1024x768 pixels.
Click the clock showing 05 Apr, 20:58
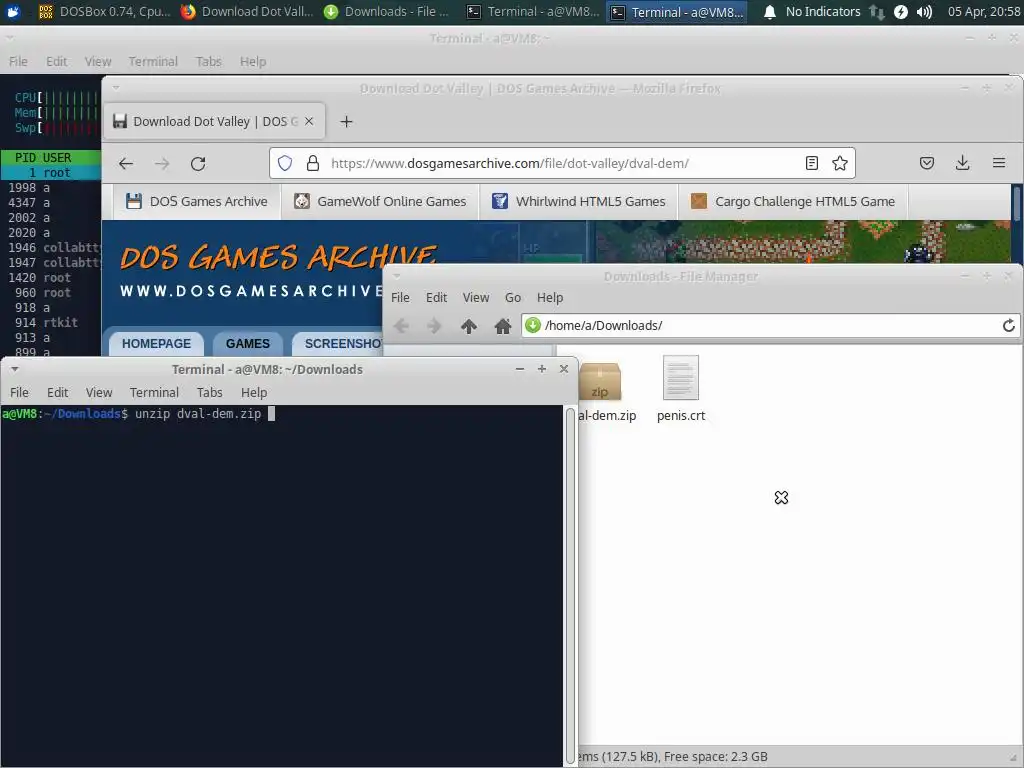pos(984,12)
